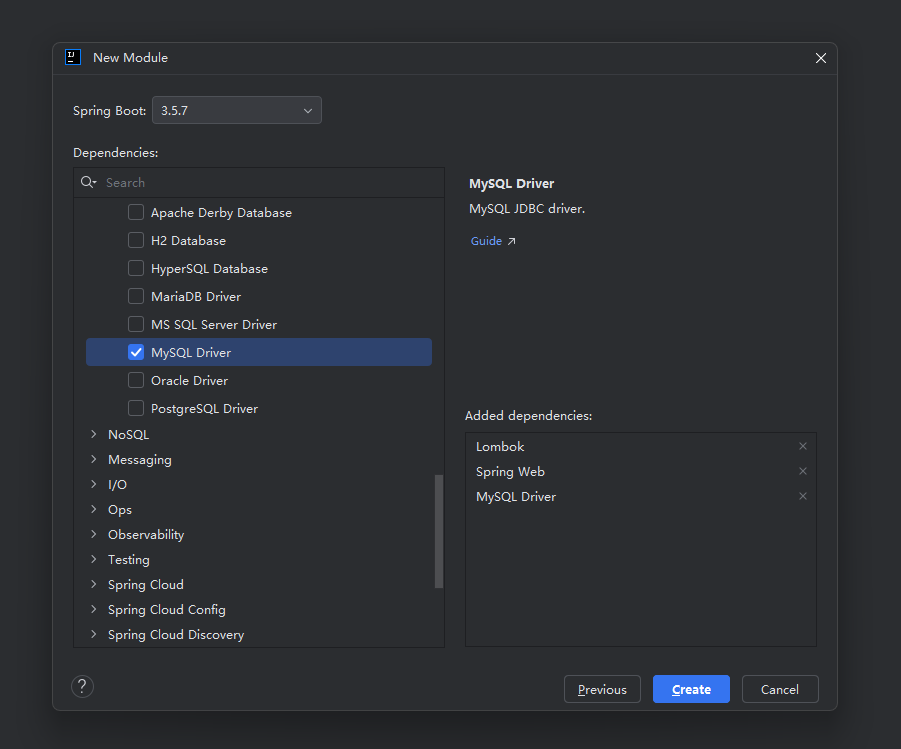Open the Spring Boot version dropdown
Image resolution: width=901 pixels, height=749 pixels.
point(237,110)
